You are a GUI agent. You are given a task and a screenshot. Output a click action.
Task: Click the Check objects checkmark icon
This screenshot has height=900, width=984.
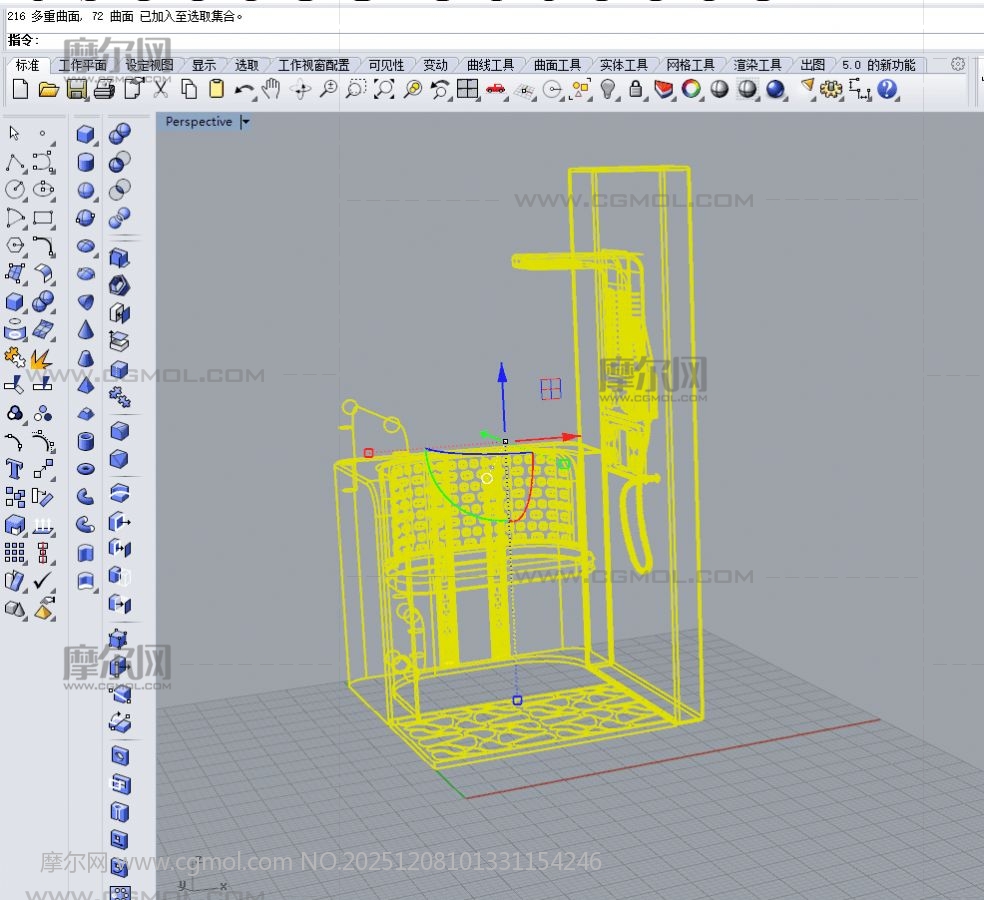[x=43, y=580]
